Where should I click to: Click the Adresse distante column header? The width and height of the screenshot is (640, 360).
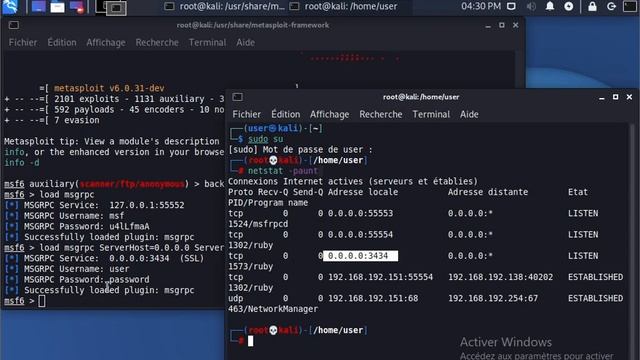click(x=488, y=192)
